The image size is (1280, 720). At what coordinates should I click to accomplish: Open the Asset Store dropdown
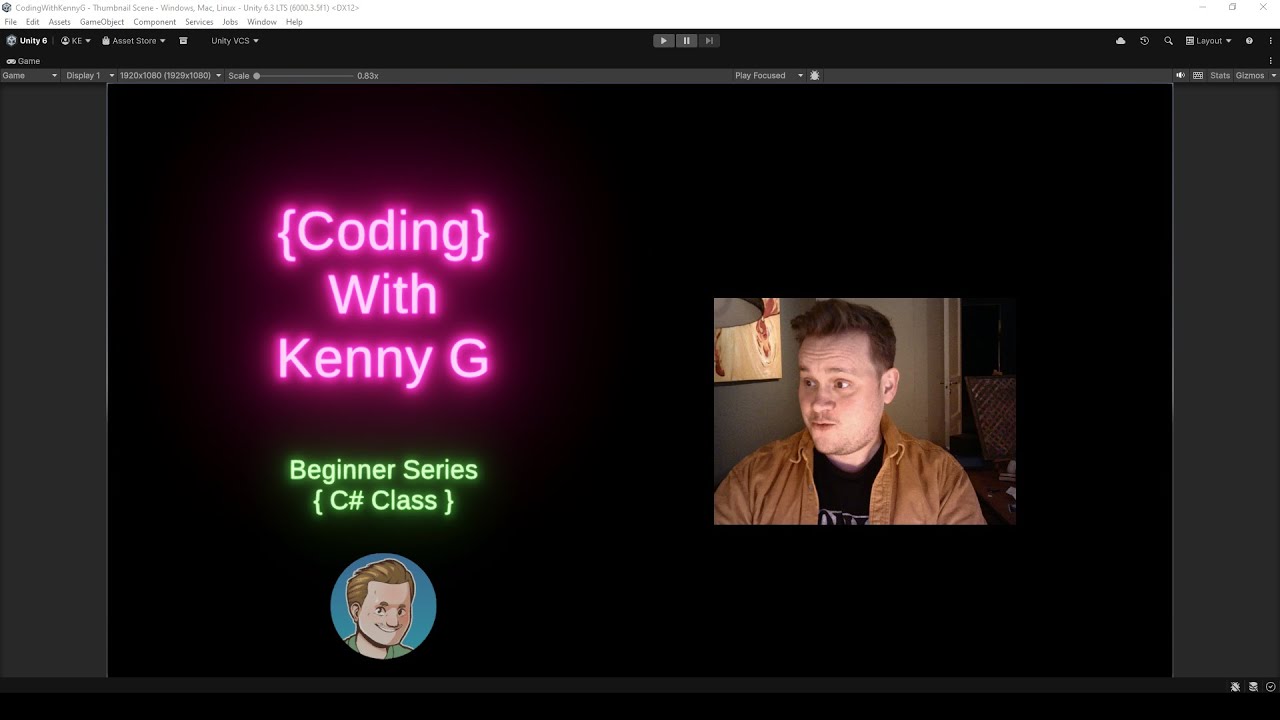134,41
